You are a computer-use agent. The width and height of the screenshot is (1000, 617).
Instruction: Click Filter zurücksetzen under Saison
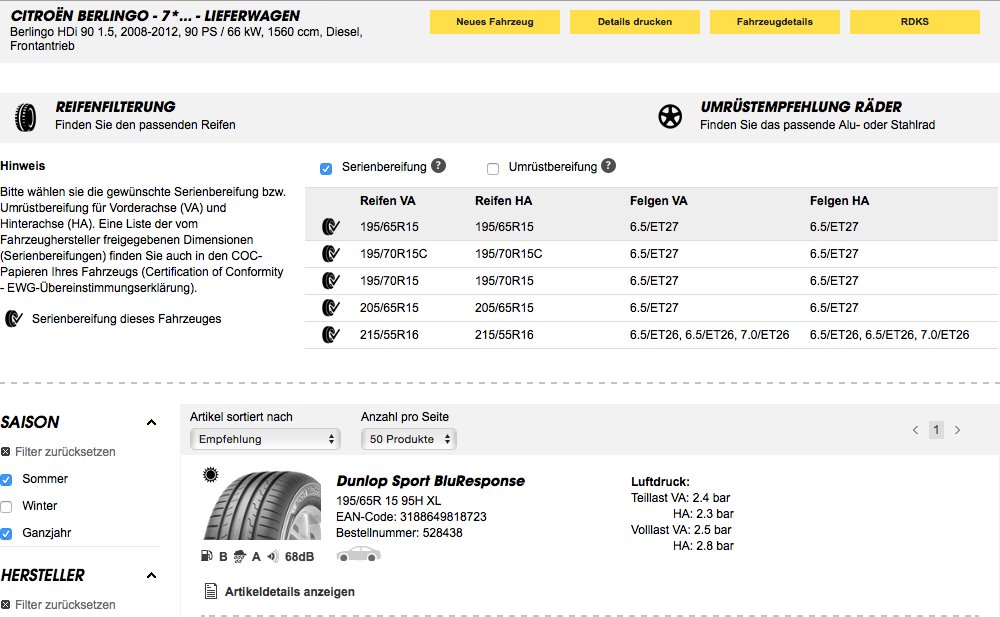pos(65,452)
